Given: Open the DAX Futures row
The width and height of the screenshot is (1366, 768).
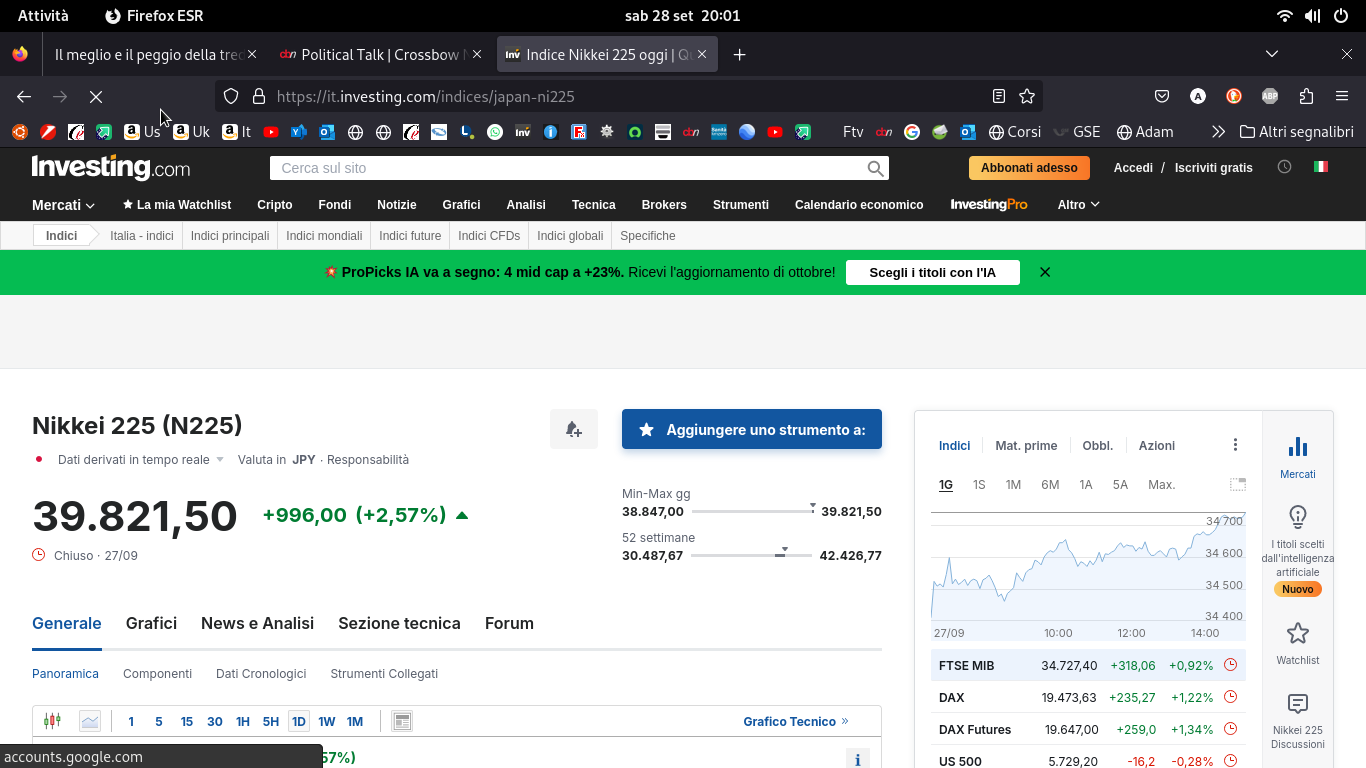Looking at the screenshot, I should pos(1088,729).
